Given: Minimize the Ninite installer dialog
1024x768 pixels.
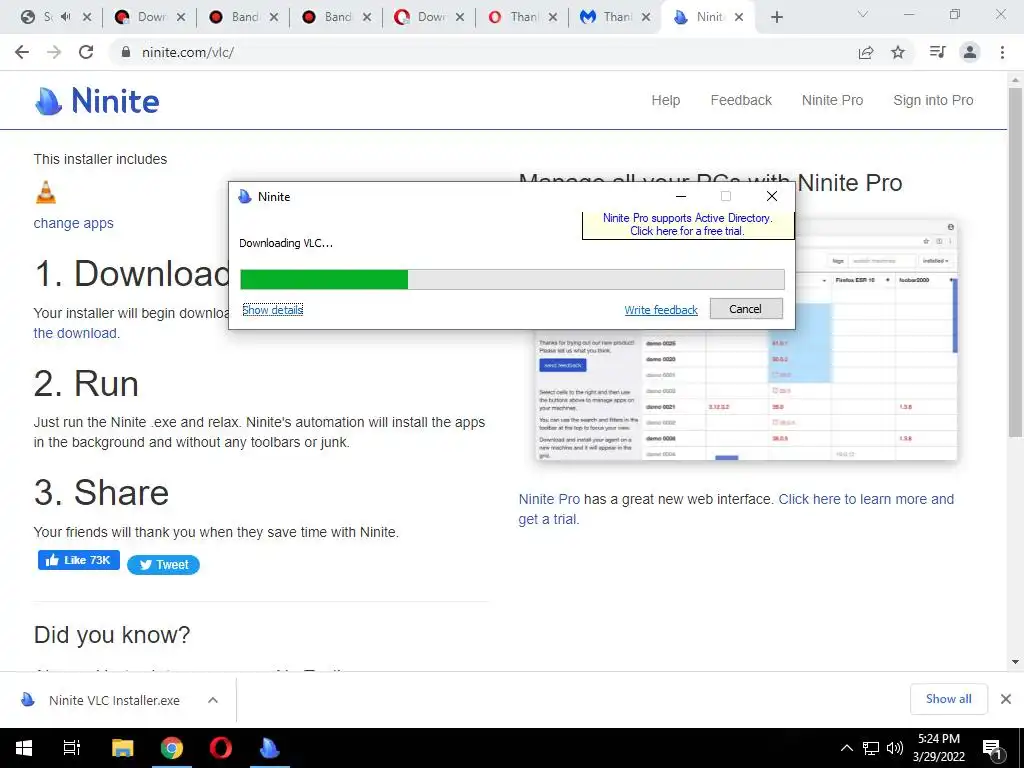Looking at the screenshot, I should click(680, 197).
